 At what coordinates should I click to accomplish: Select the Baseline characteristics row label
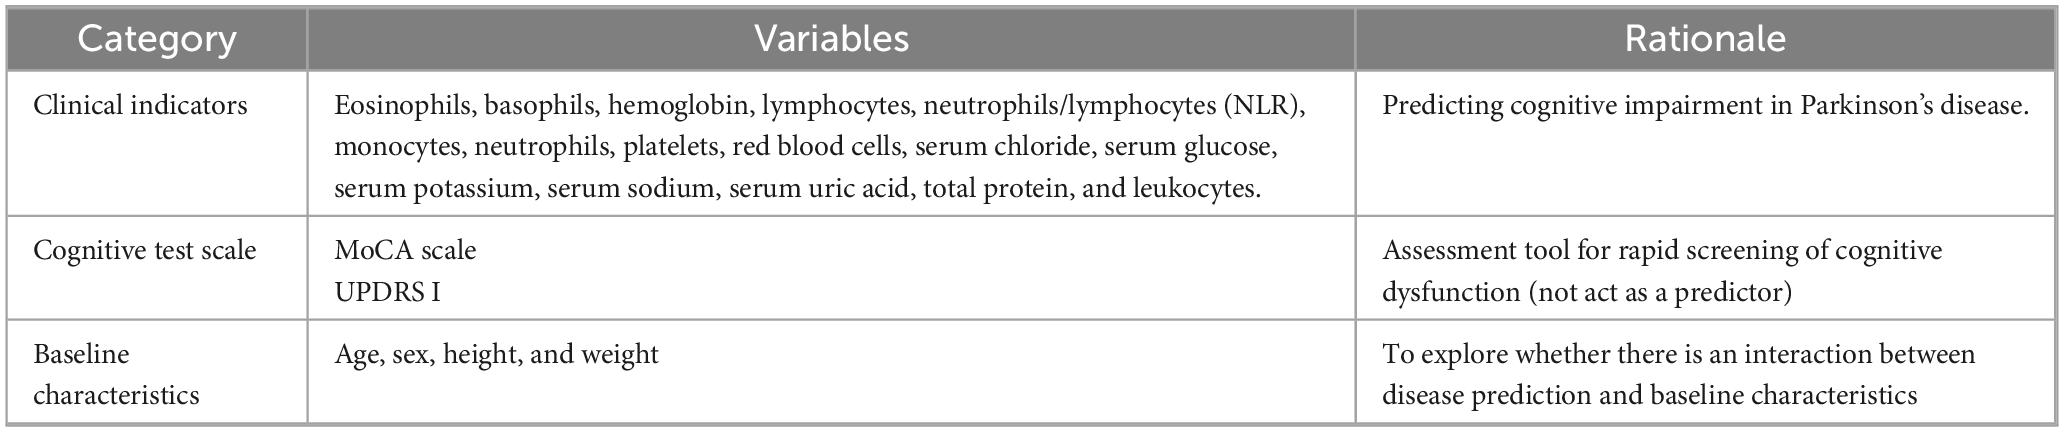tap(116, 375)
